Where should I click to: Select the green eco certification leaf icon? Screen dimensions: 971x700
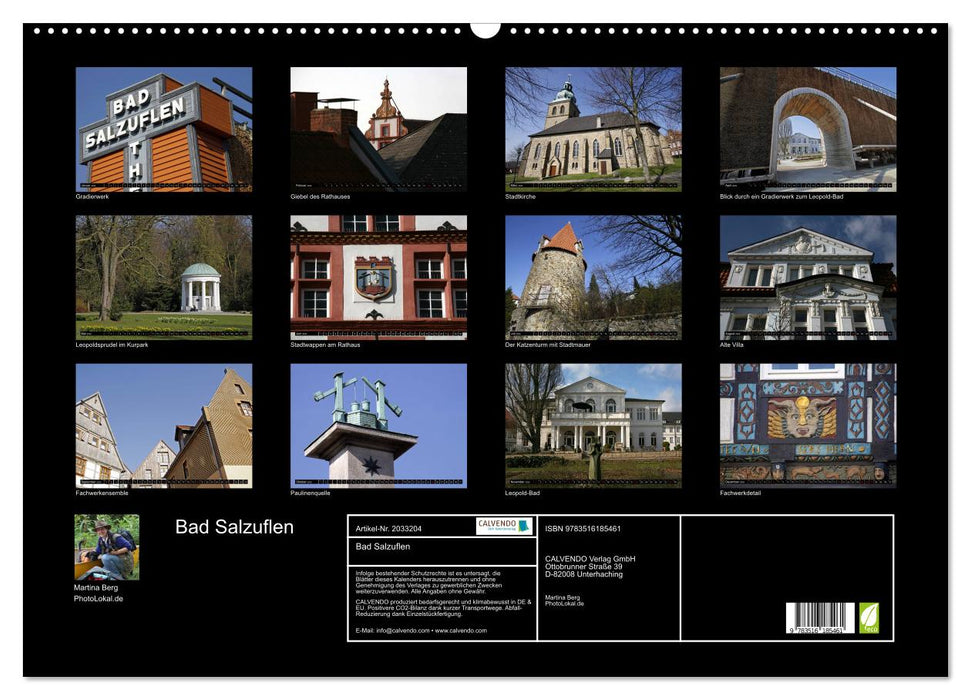(x=867, y=618)
